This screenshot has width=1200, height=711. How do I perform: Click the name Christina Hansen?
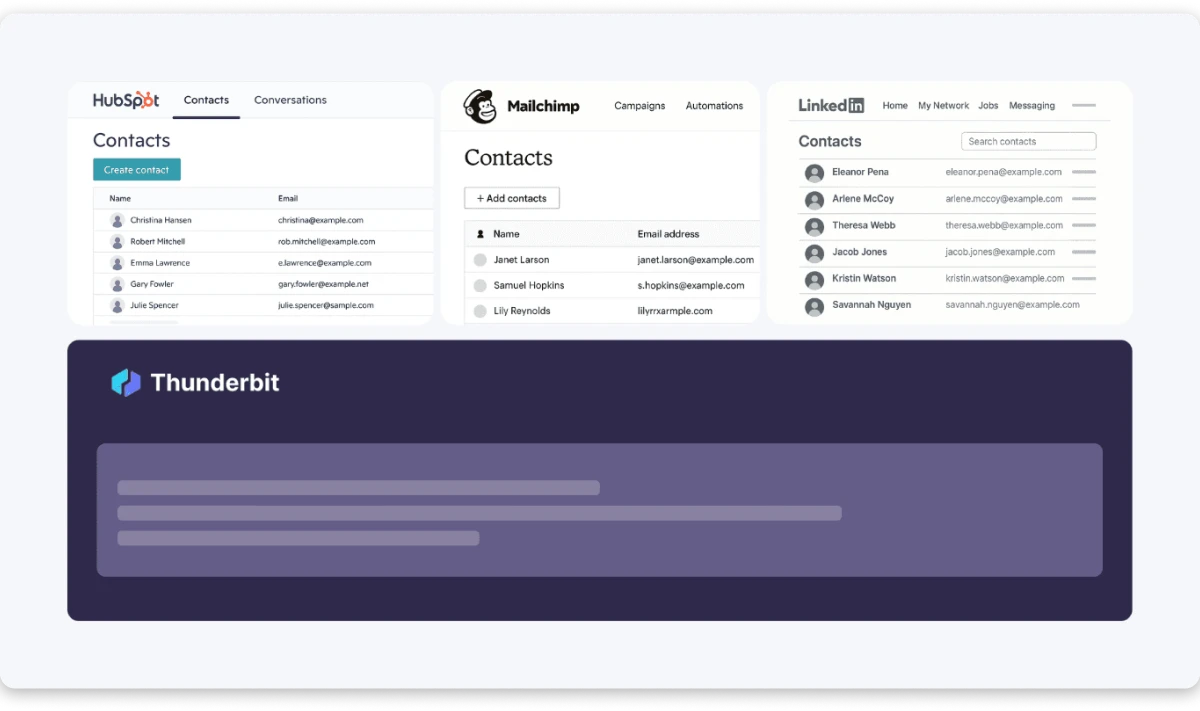[x=161, y=220]
